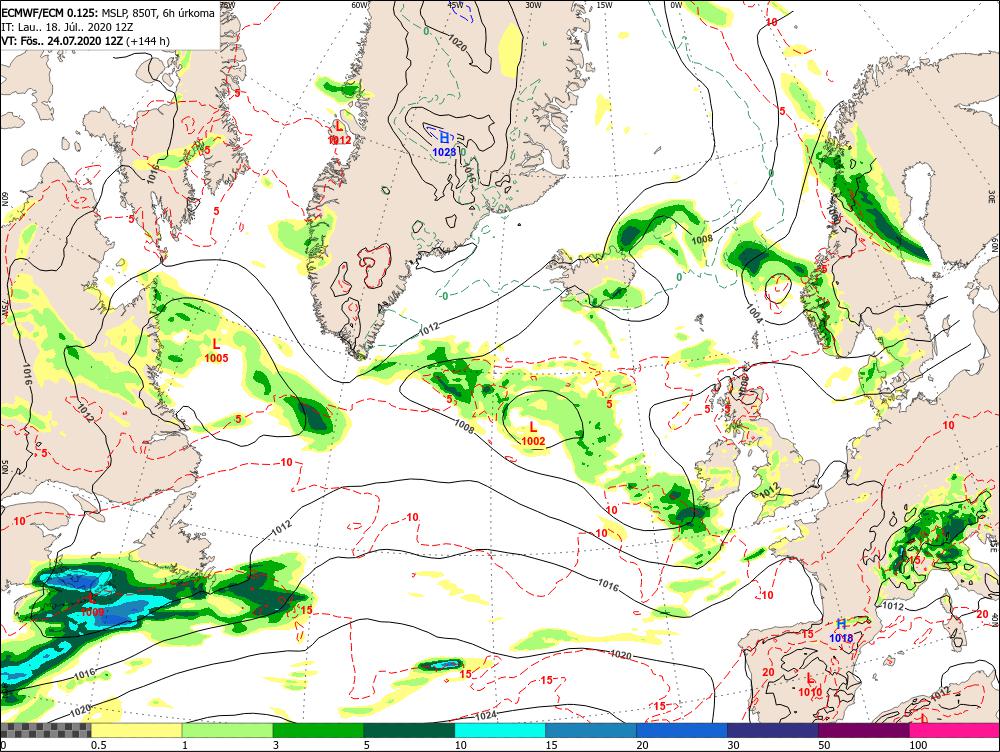Click the 'ECMWF/ECM 0.125:' model title
This screenshot has width=1000, height=752.
[50, 13]
